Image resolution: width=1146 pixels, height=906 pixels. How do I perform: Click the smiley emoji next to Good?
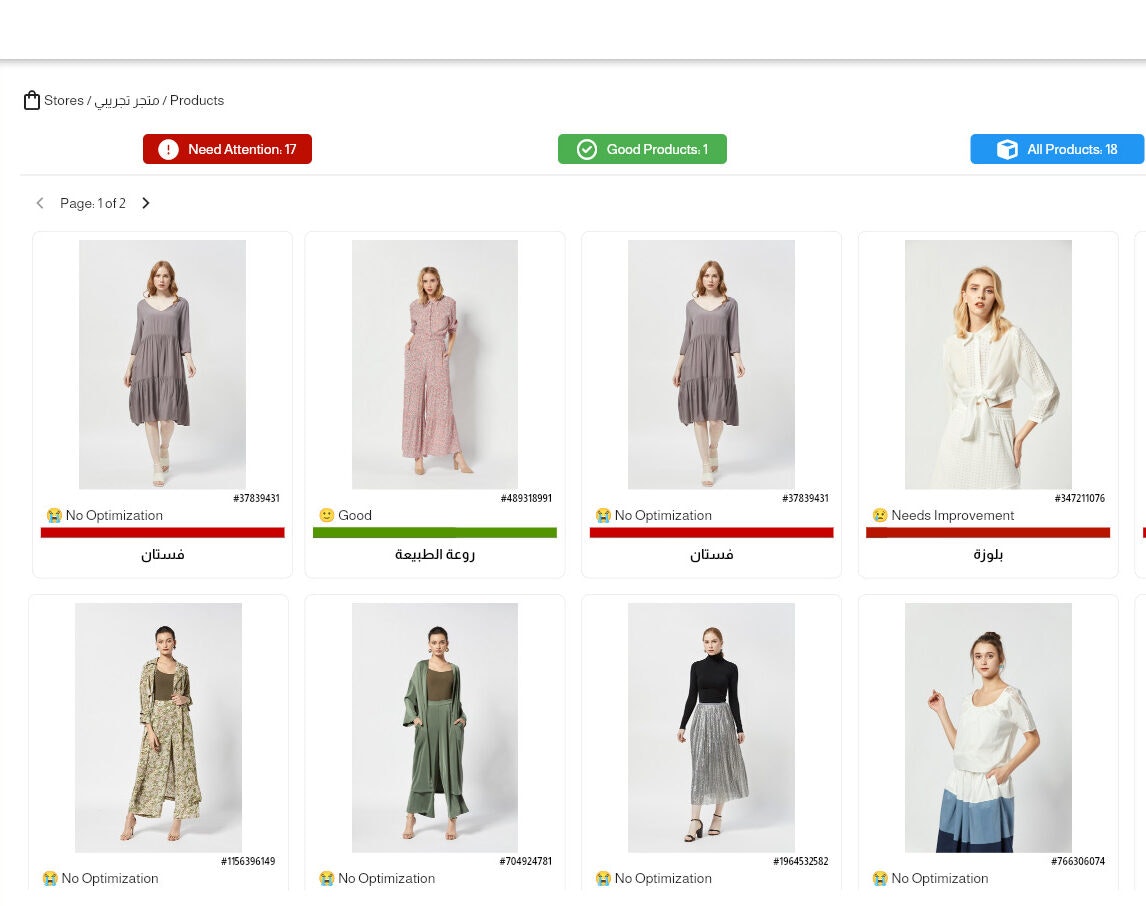[327, 515]
